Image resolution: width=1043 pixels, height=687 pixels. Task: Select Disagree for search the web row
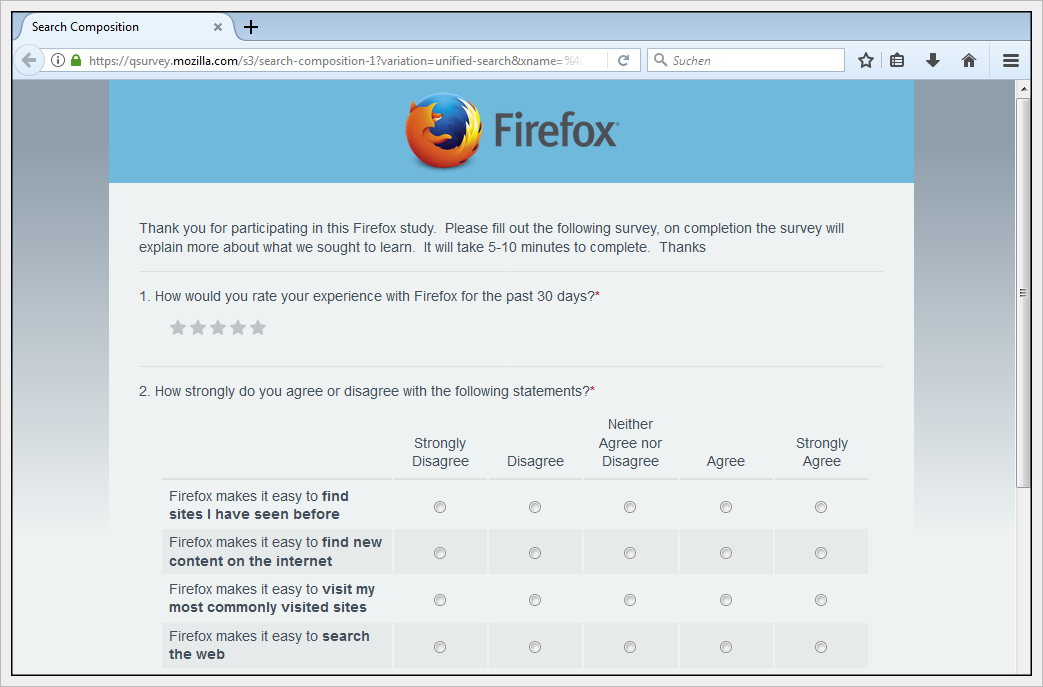coord(535,646)
